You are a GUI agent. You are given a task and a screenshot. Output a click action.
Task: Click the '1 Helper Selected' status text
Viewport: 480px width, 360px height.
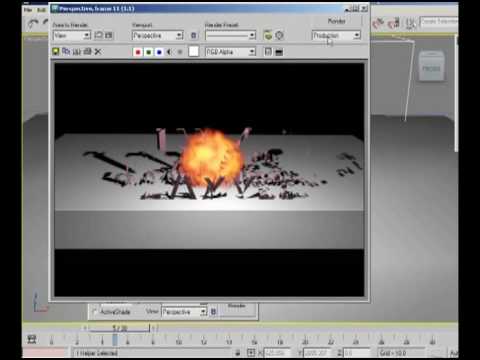(x=97, y=353)
